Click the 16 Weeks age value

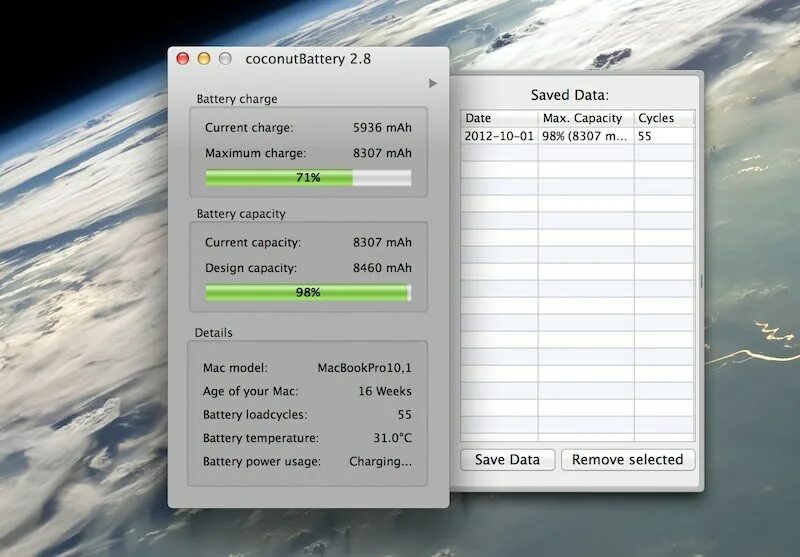tap(385, 391)
